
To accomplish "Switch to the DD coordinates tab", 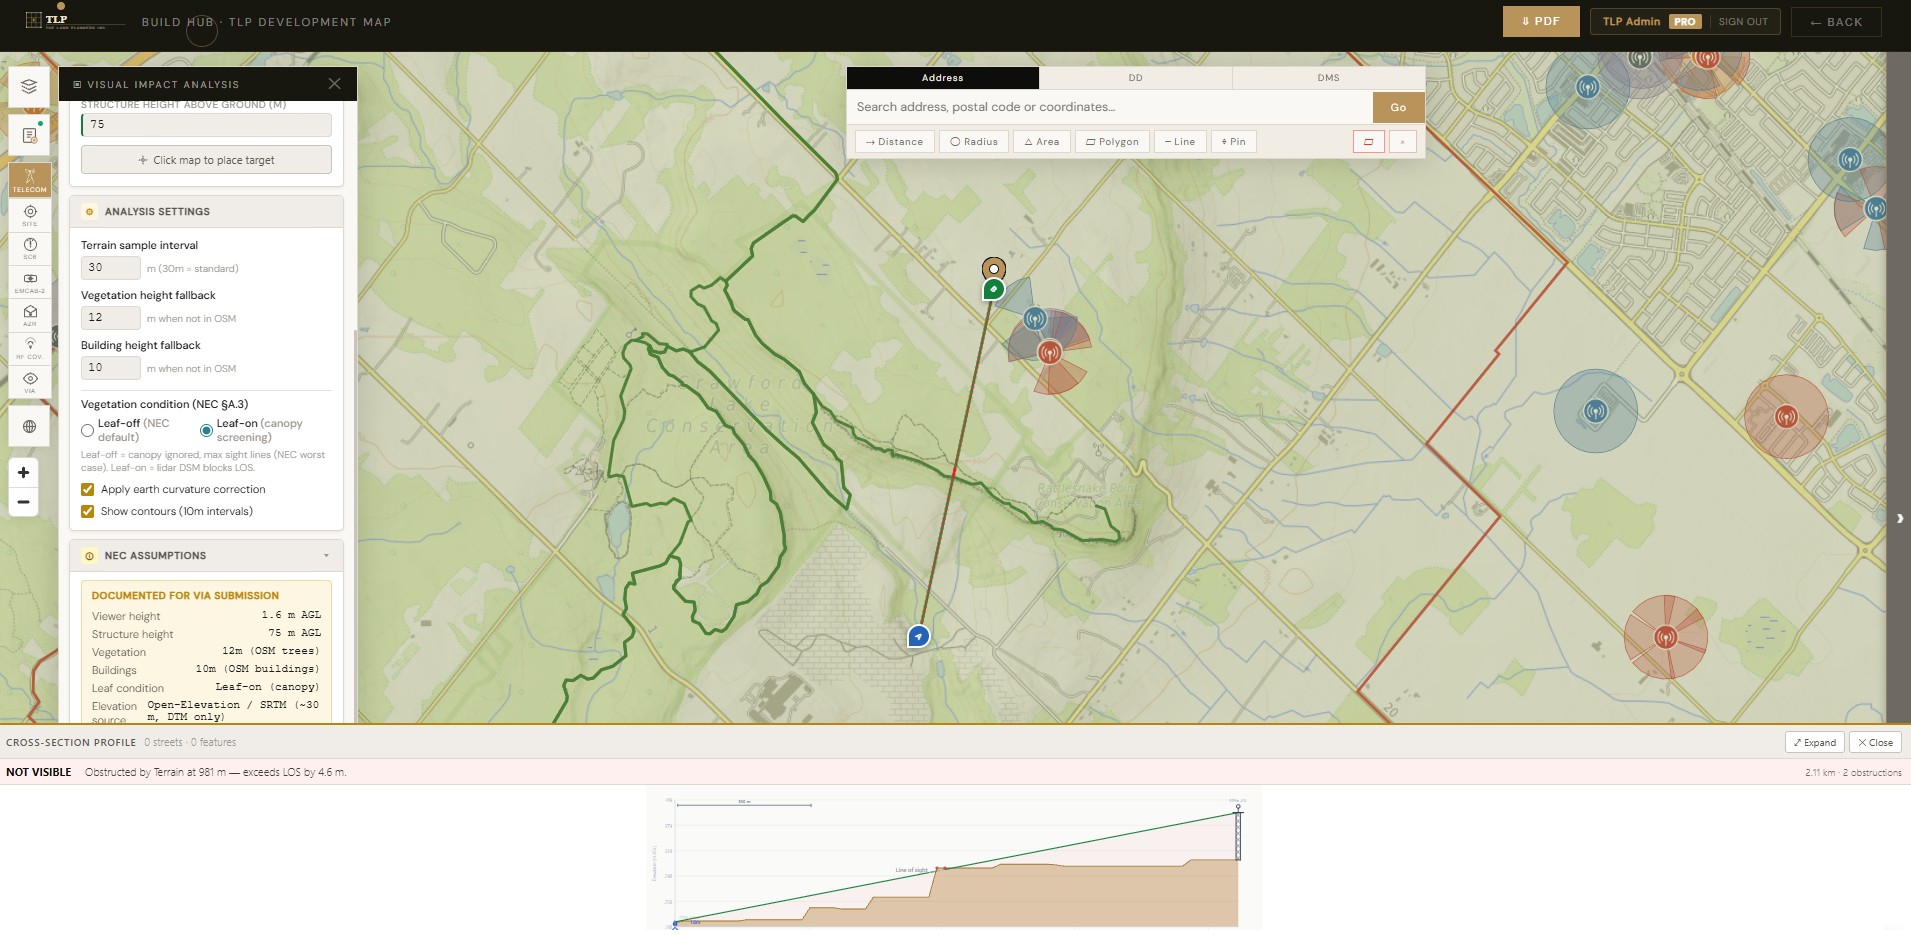I will point(1135,78).
